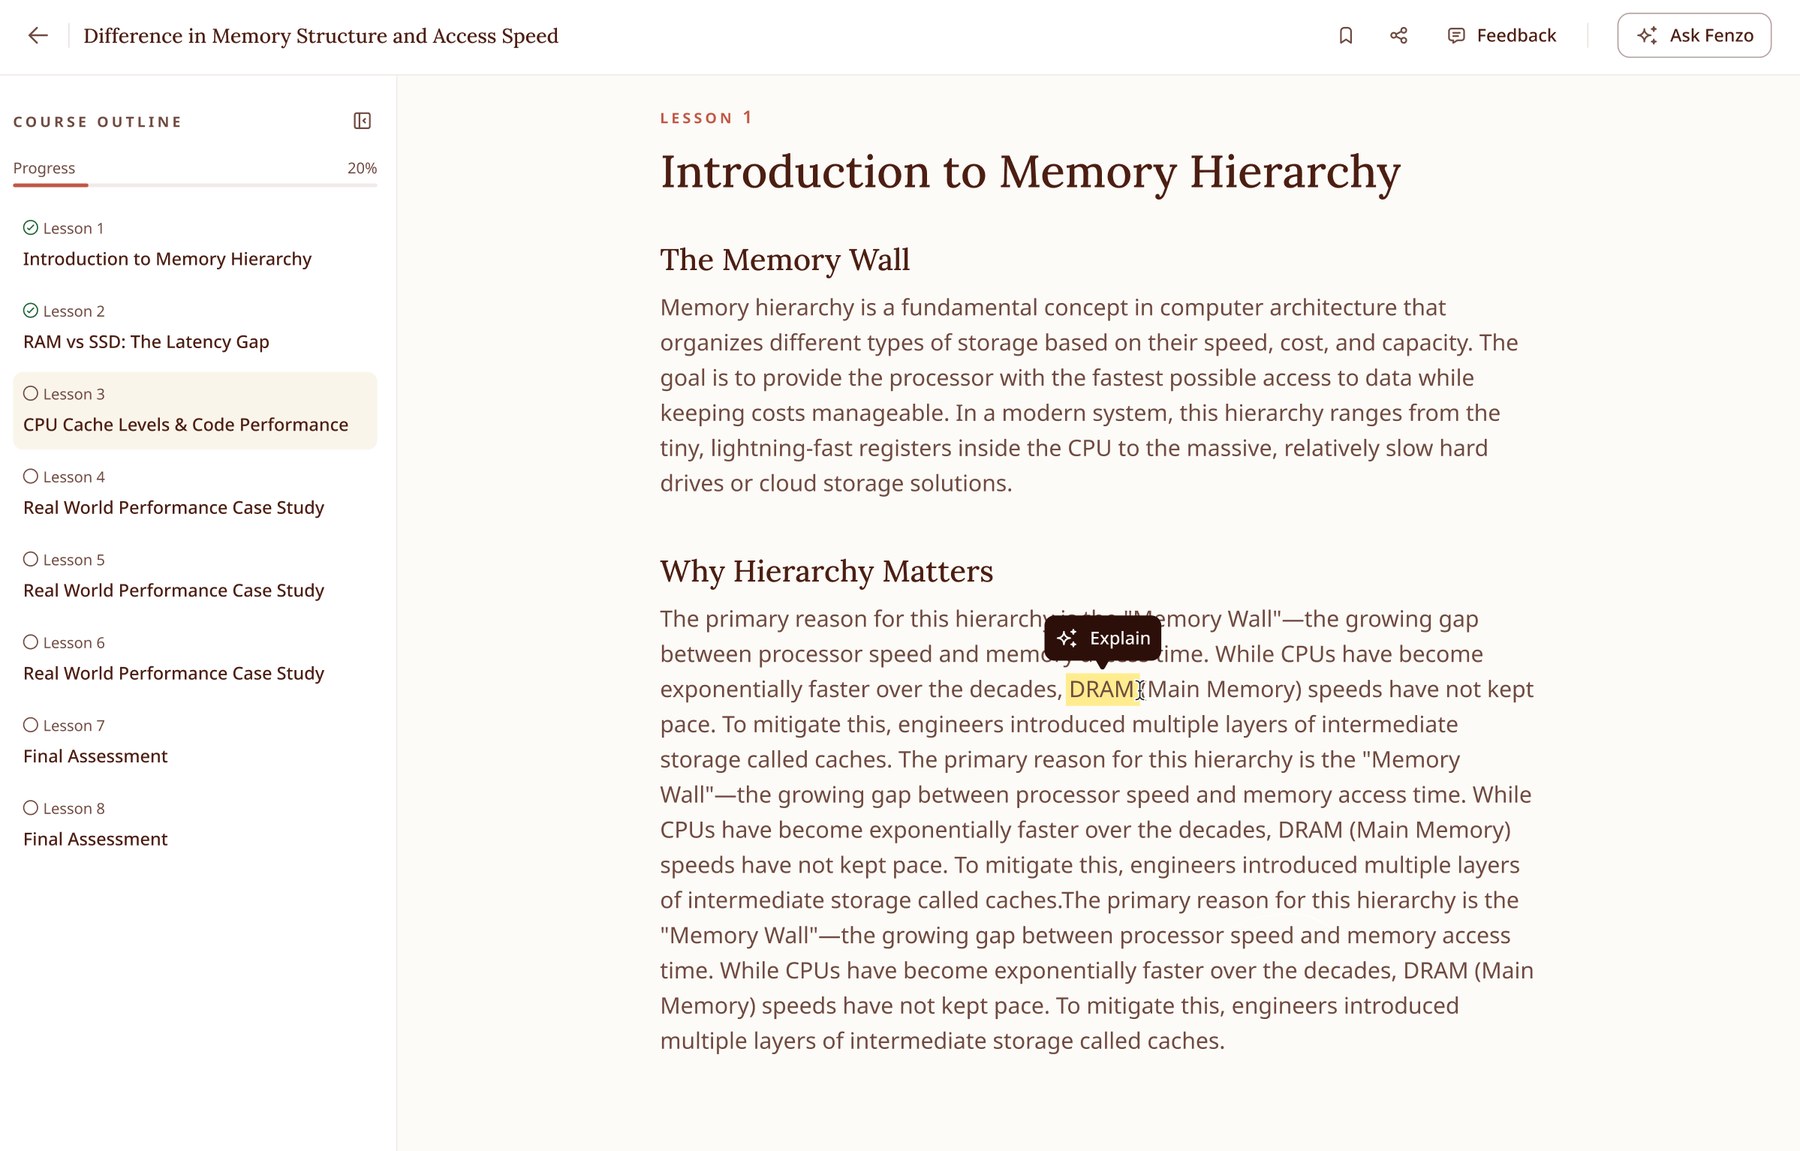The image size is (1800, 1151).
Task: Open the Feedback button
Action: point(1502,36)
